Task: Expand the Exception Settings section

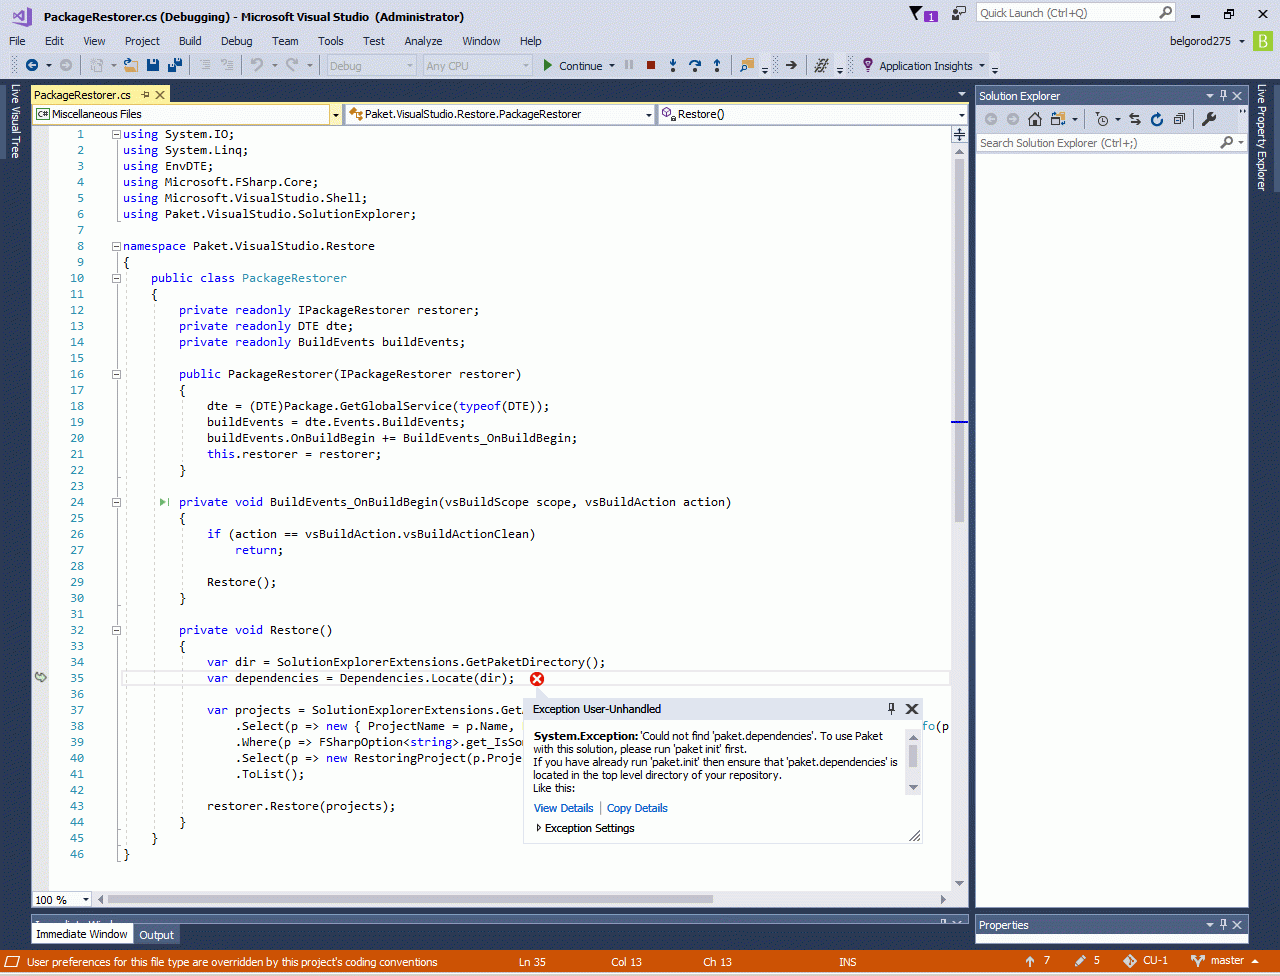Action: coord(585,828)
